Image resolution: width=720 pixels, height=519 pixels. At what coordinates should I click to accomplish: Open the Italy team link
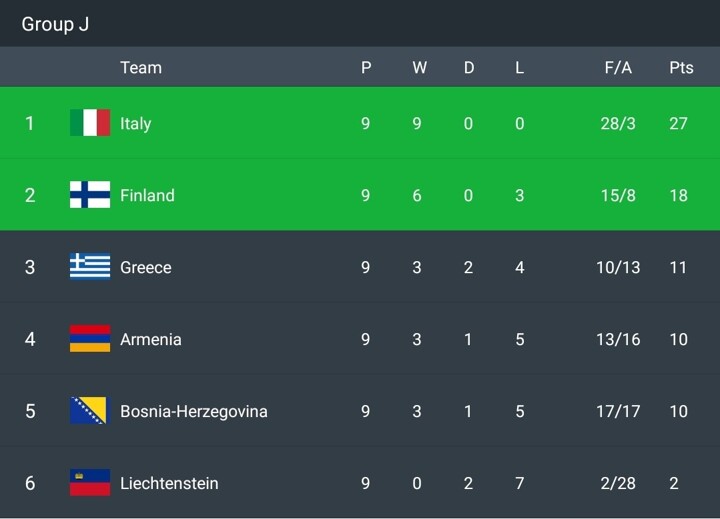pyautogui.click(x=136, y=123)
